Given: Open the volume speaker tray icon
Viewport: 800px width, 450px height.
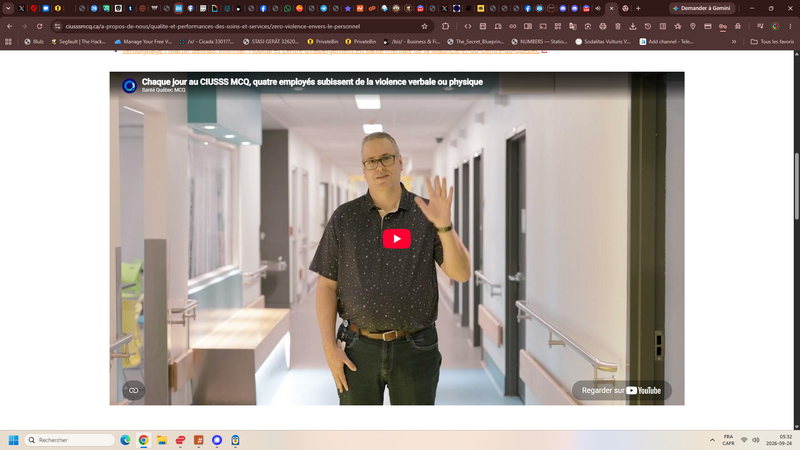Looking at the screenshot, I should click(756, 440).
